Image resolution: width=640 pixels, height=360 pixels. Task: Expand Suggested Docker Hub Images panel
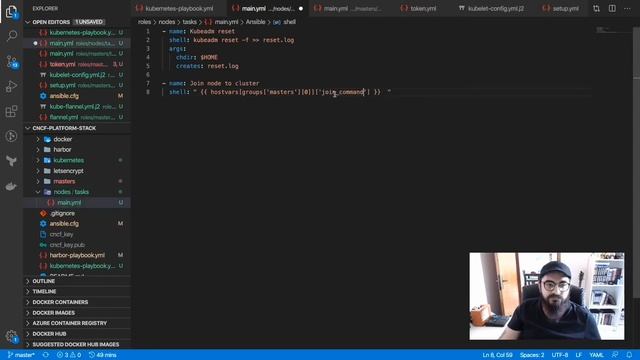point(77,344)
